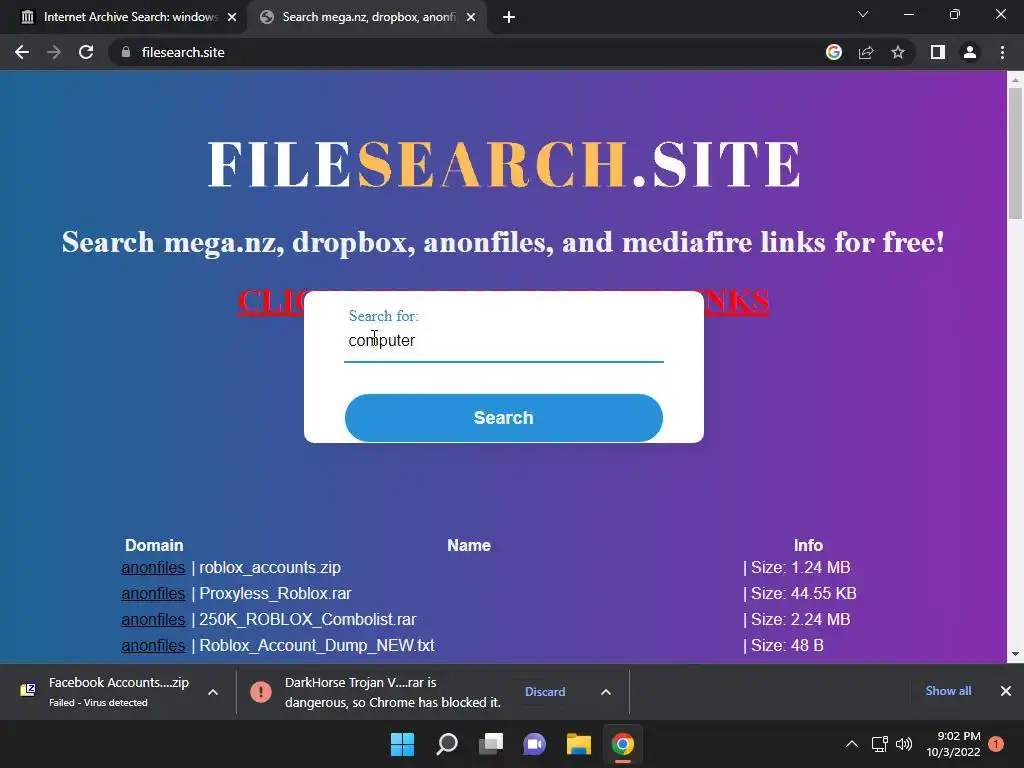Click the DarkHorse Trojan warning icon

coord(261,692)
